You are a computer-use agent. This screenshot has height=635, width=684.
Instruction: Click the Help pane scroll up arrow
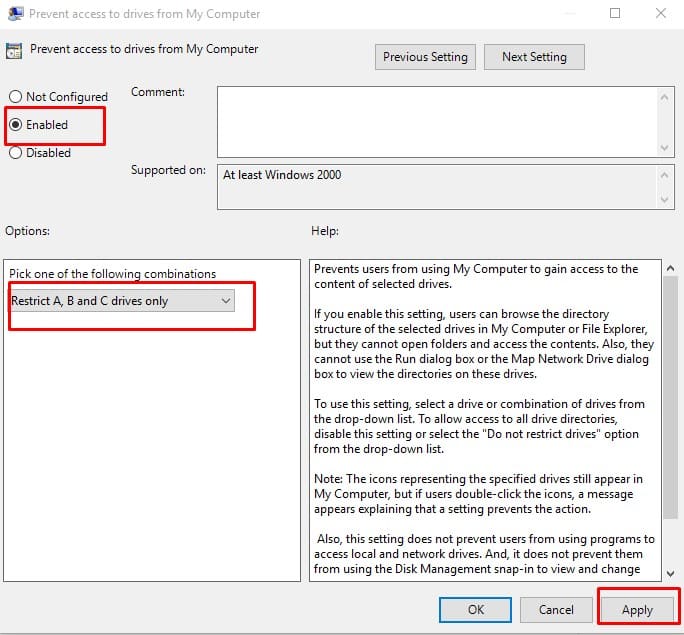tap(670, 269)
